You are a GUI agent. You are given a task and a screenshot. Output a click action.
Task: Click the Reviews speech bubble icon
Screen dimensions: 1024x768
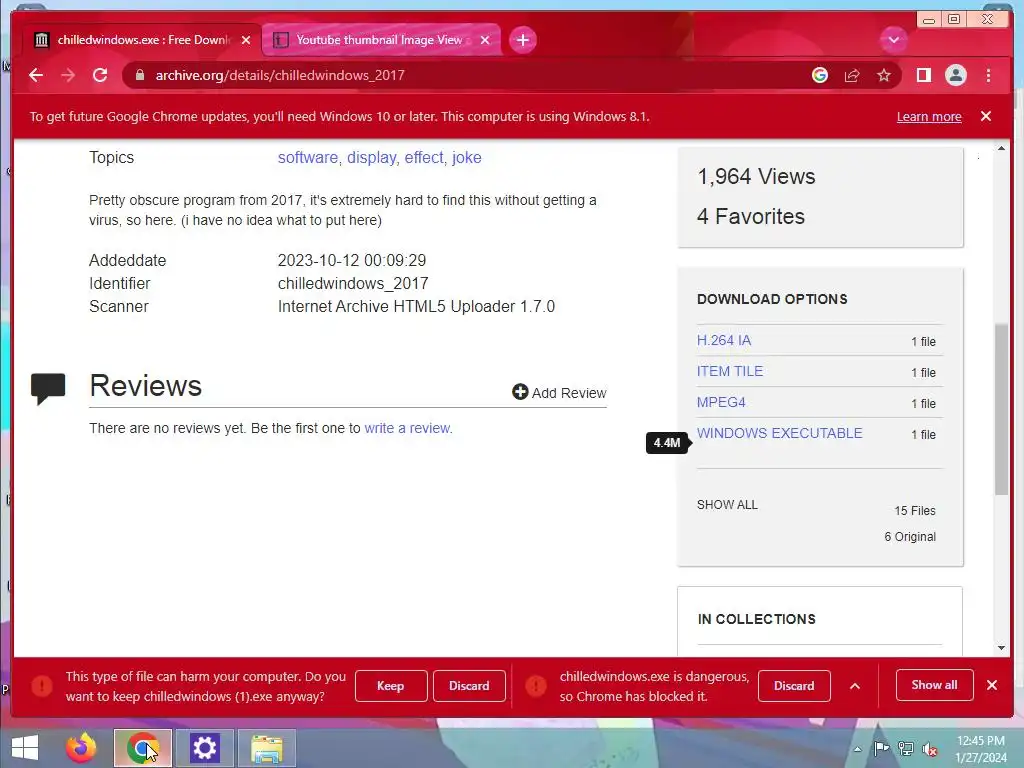[x=48, y=389]
